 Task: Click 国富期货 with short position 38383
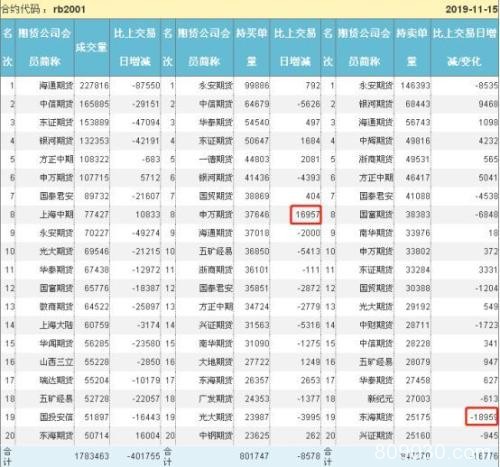pyautogui.click(x=376, y=214)
